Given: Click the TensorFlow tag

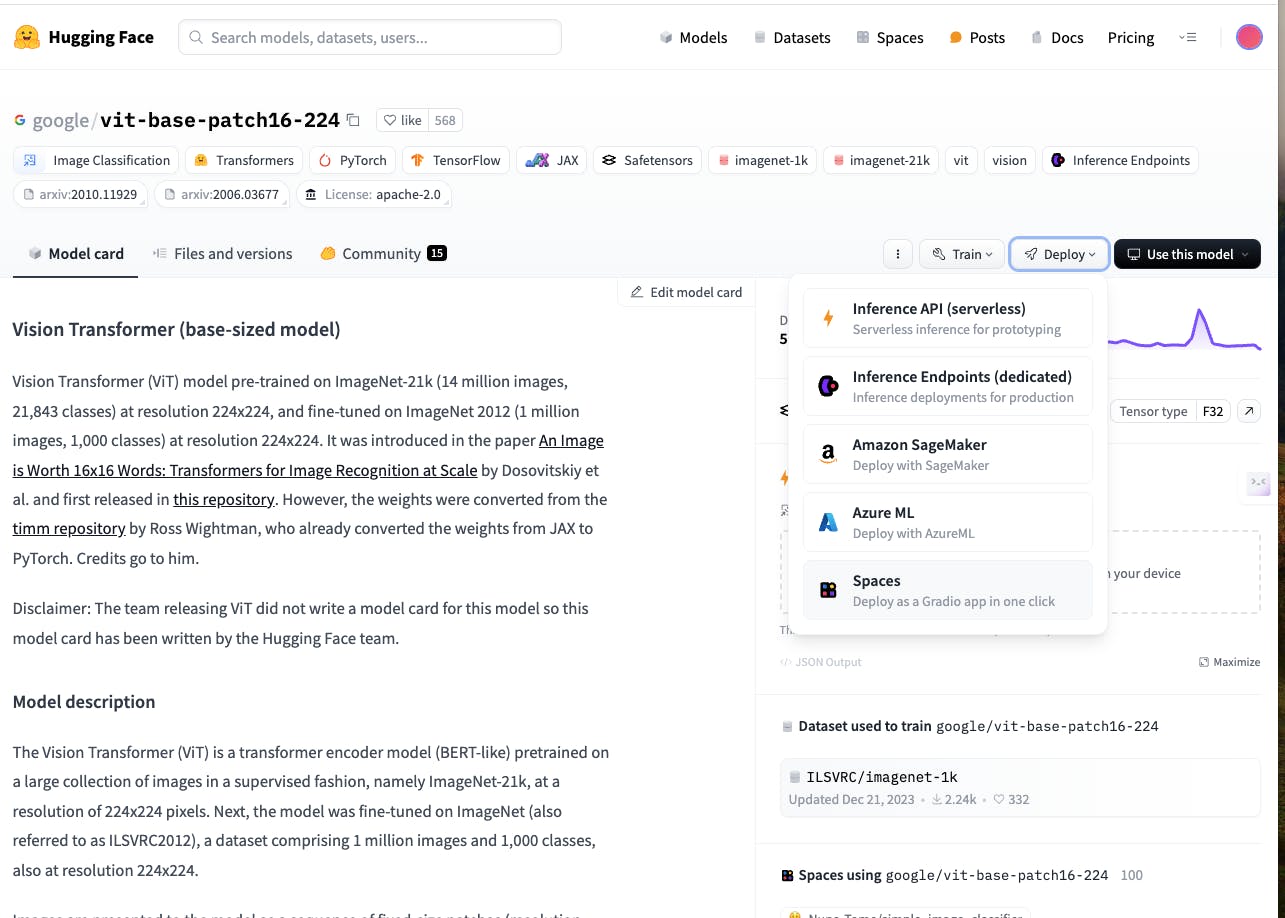Looking at the screenshot, I should (x=456, y=160).
